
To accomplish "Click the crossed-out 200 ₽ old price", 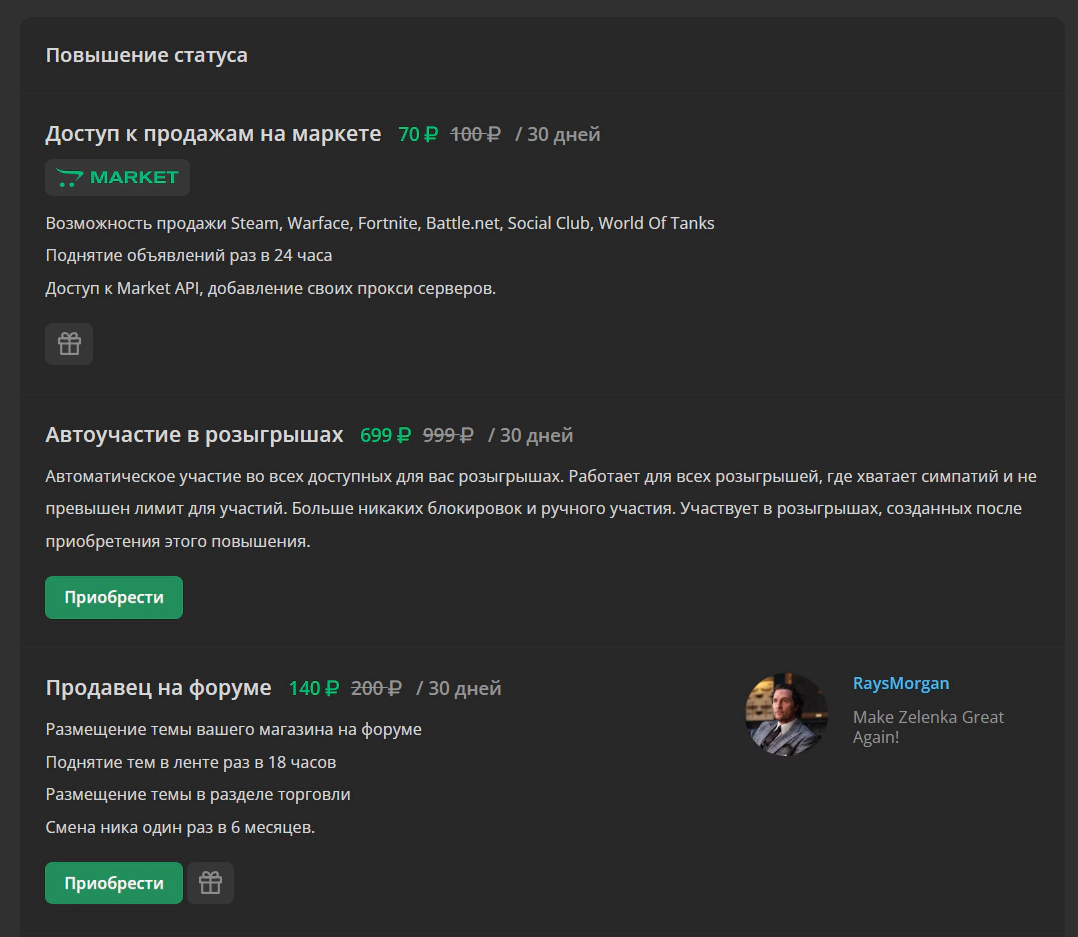I will coord(376,688).
